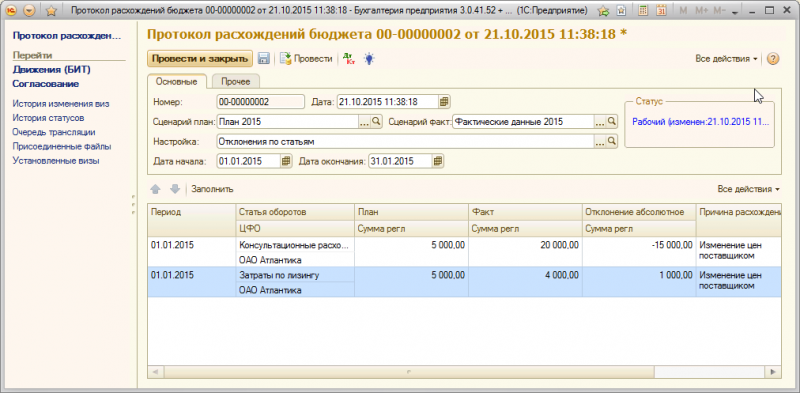Switch to the Прочее tab
Image resolution: width=800 pixels, height=393 pixels.
point(236,82)
